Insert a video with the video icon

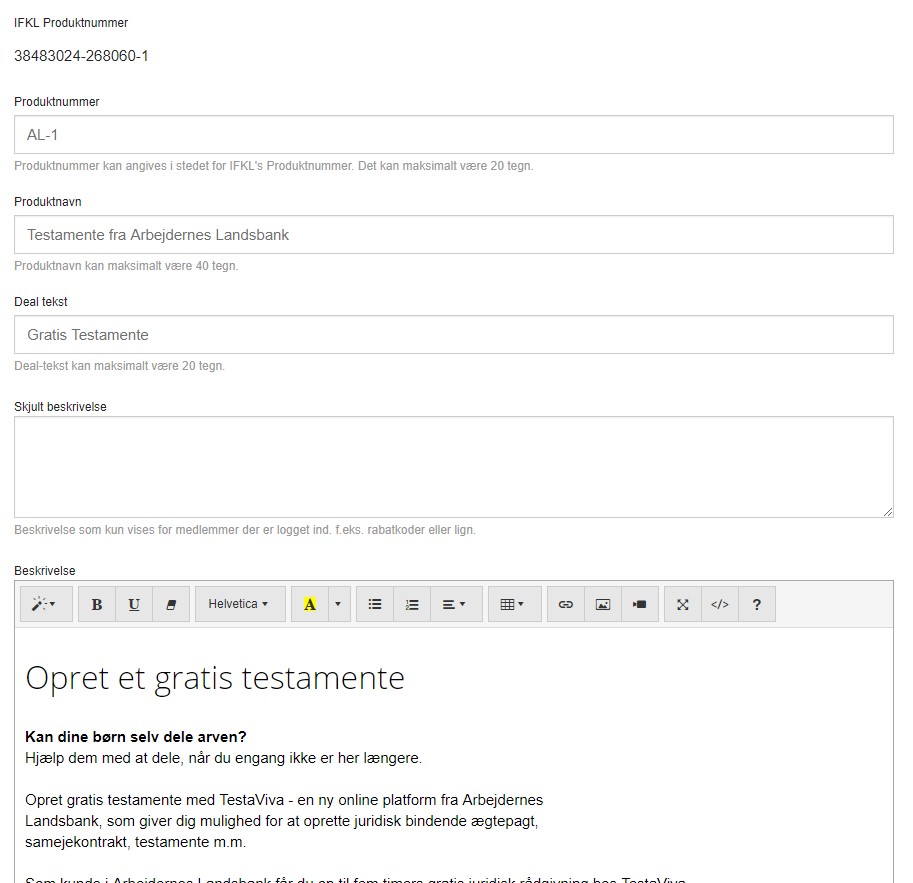pyautogui.click(x=640, y=604)
